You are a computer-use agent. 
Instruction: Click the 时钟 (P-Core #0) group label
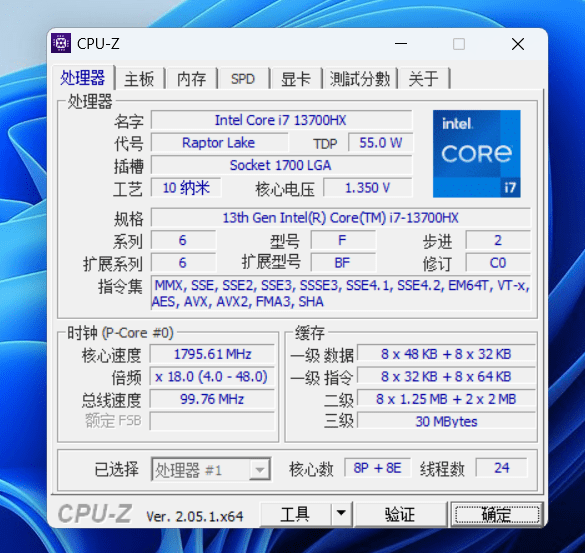120,333
